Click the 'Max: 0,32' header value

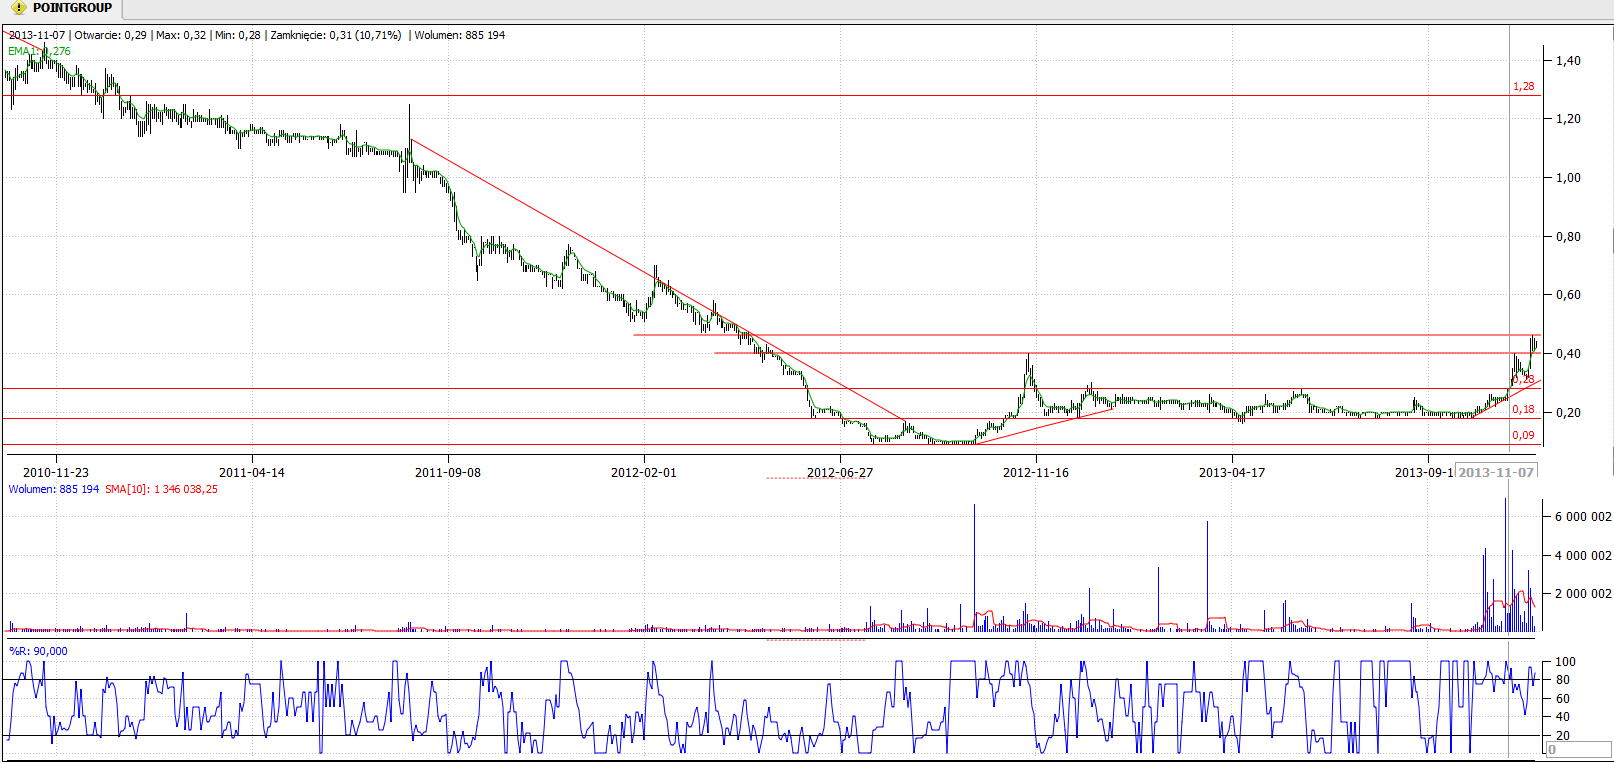[x=181, y=35]
